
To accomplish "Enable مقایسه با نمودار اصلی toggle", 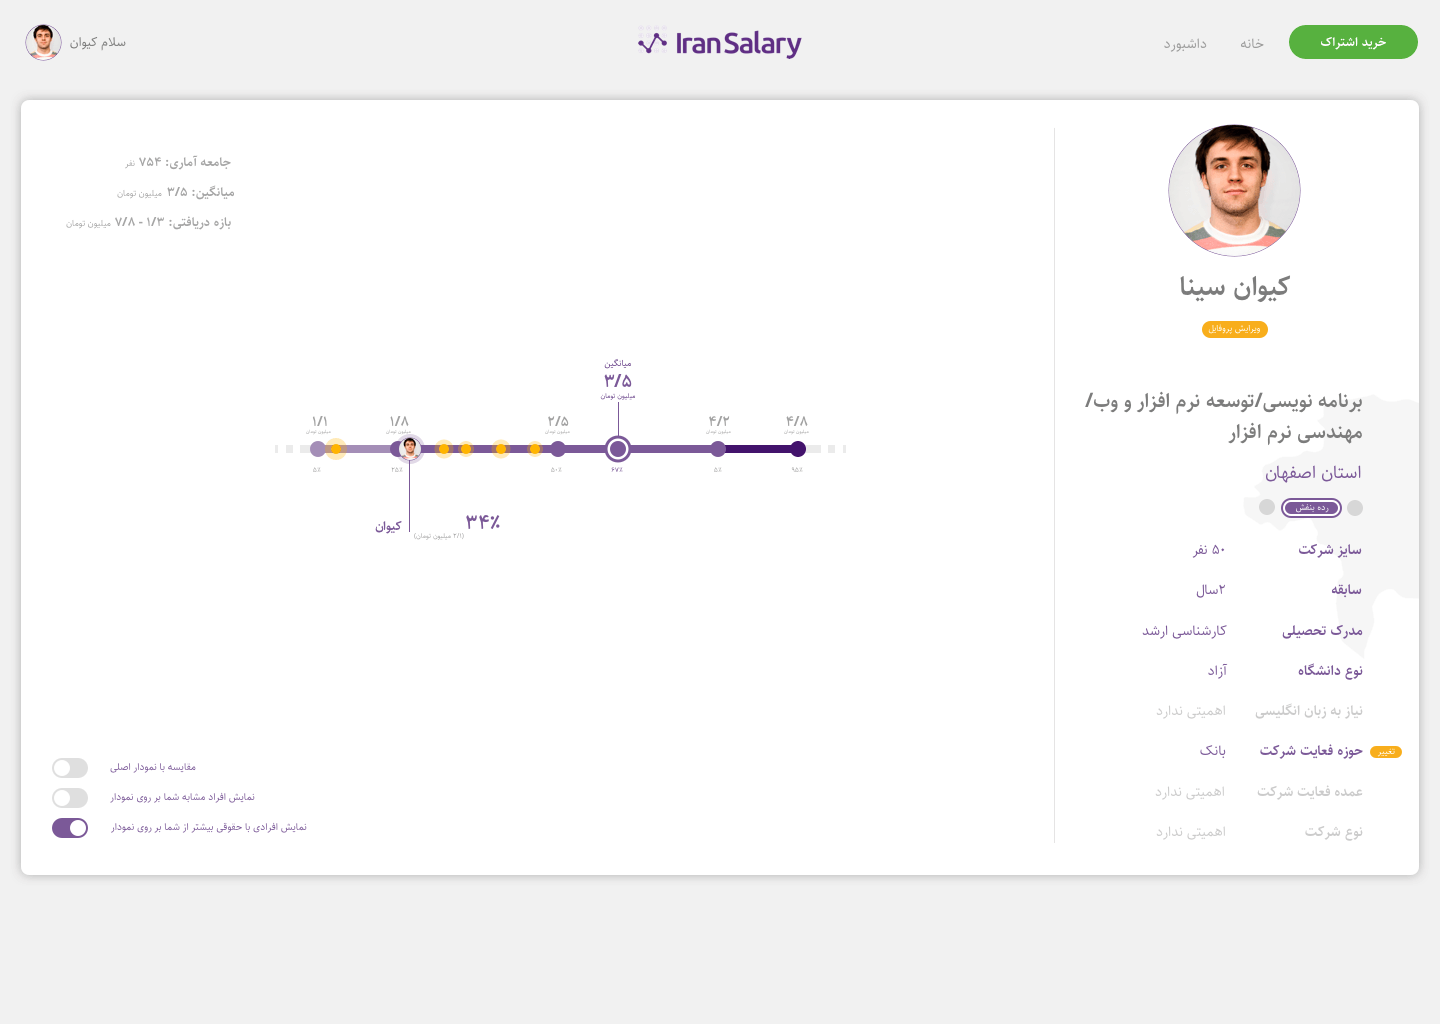I will [70, 768].
